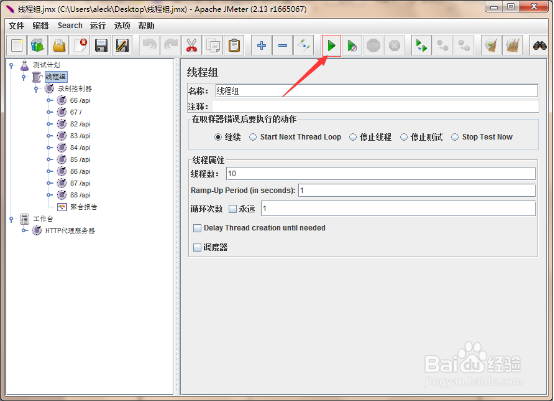
Task: Select the 测试计划 tree item
Action: coord(46,65)
